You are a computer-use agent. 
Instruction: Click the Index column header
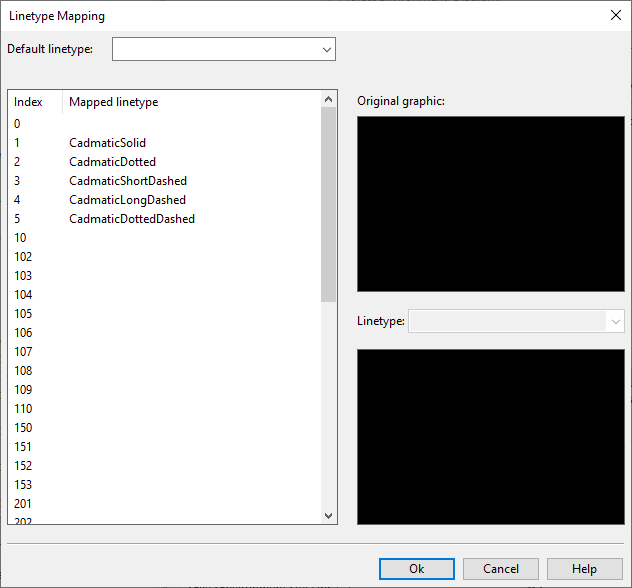click(30, 102)
